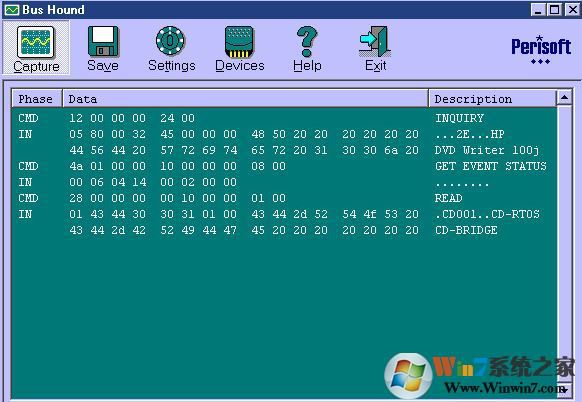Click the Bus Hound title bar icon
This screenshot has width=582, height=402.
(x=11, y=10)
